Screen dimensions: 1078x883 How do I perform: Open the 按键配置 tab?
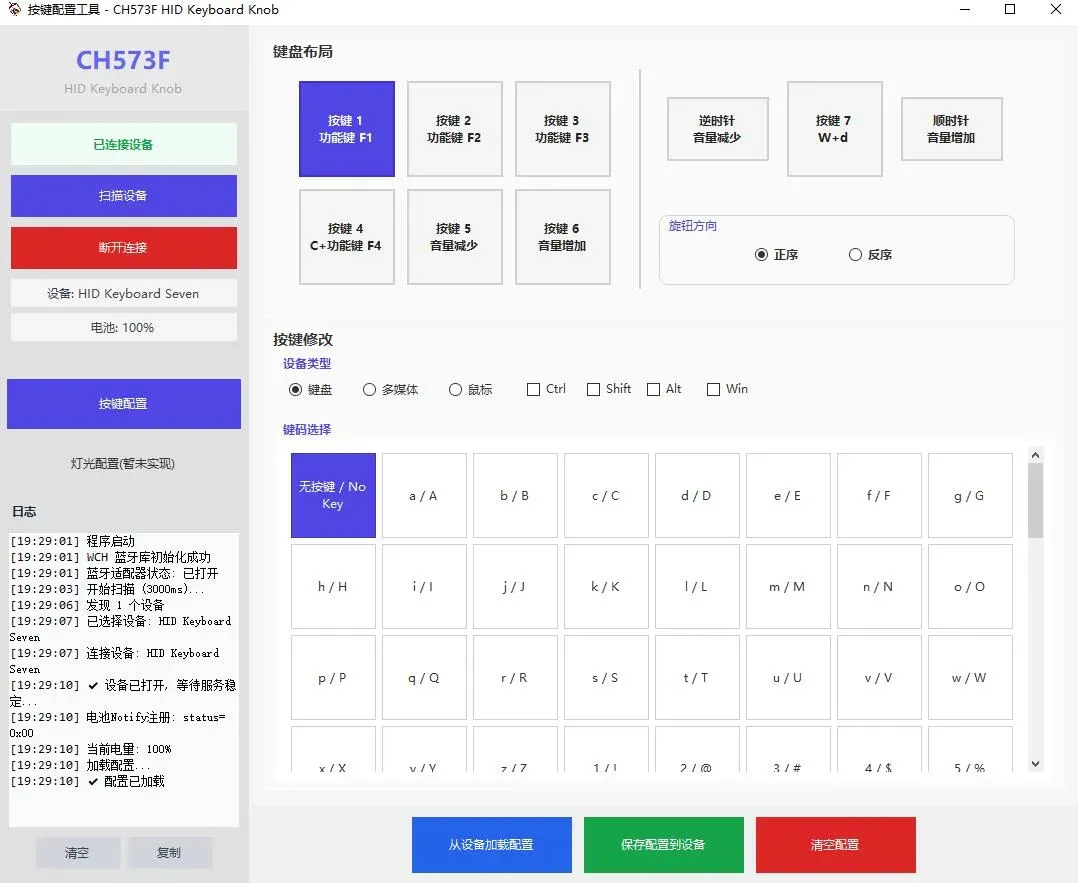124,404
